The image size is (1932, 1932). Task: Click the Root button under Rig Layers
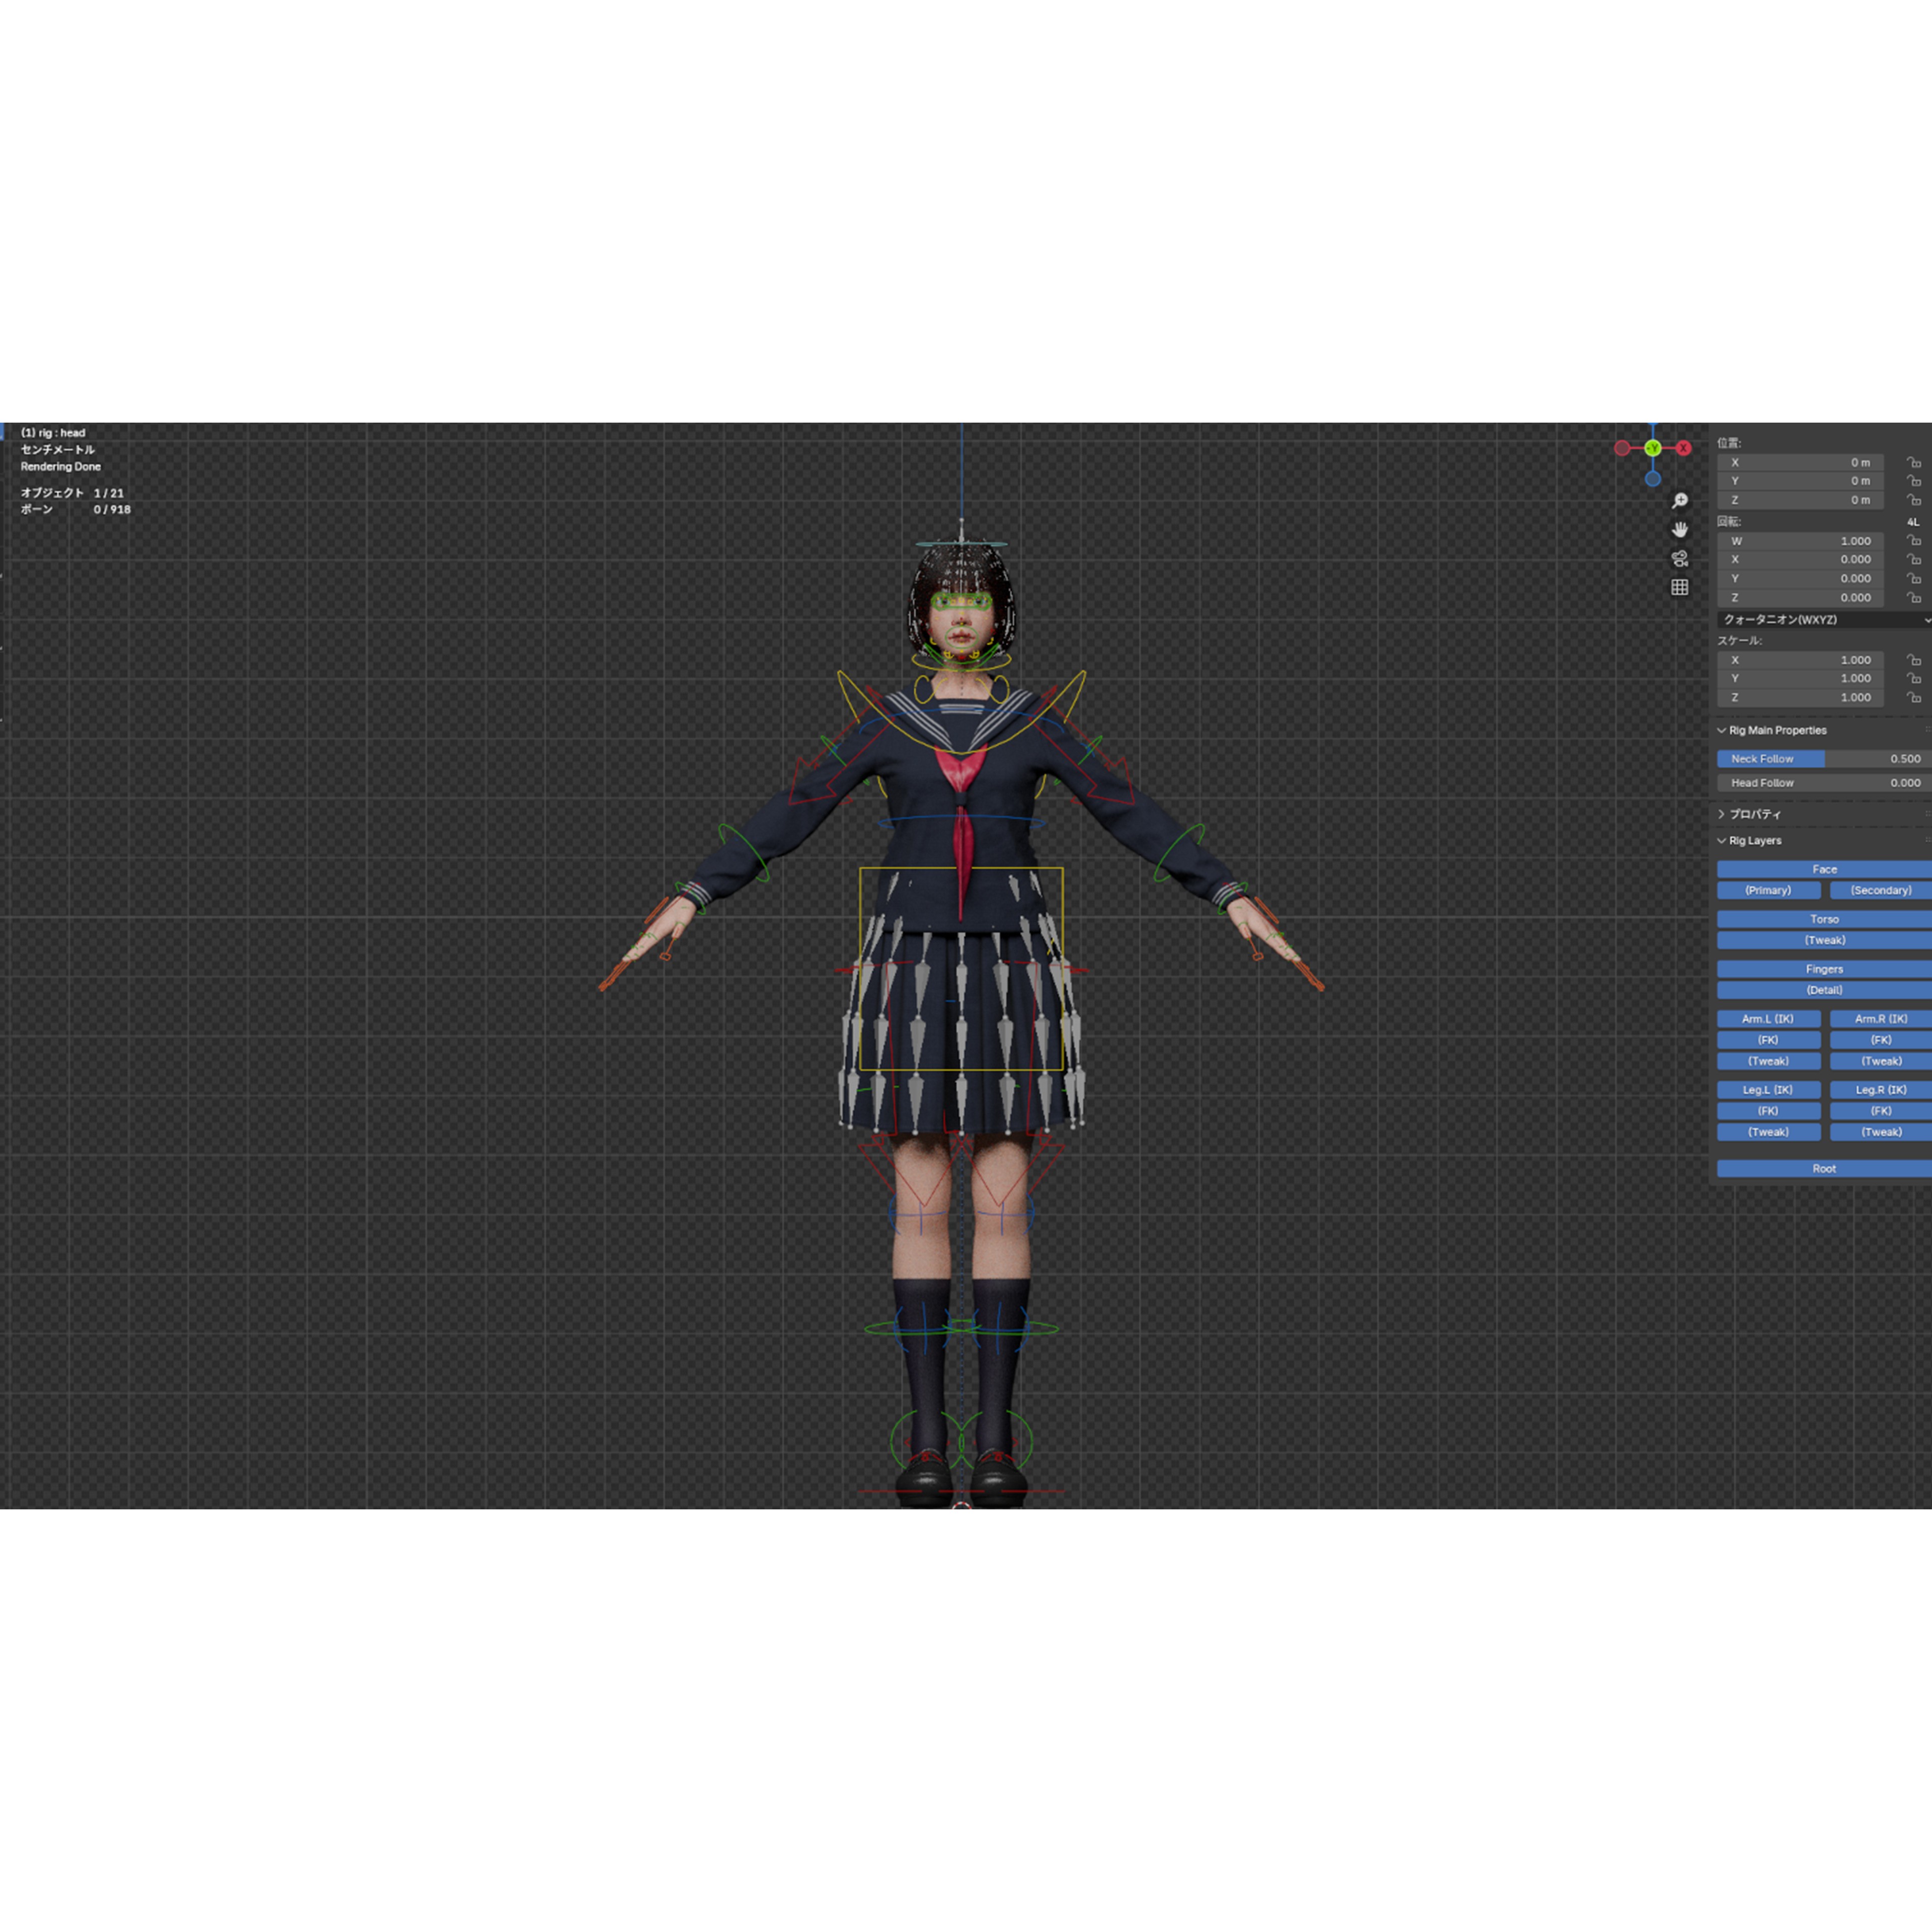[x=1824, y=1168]
